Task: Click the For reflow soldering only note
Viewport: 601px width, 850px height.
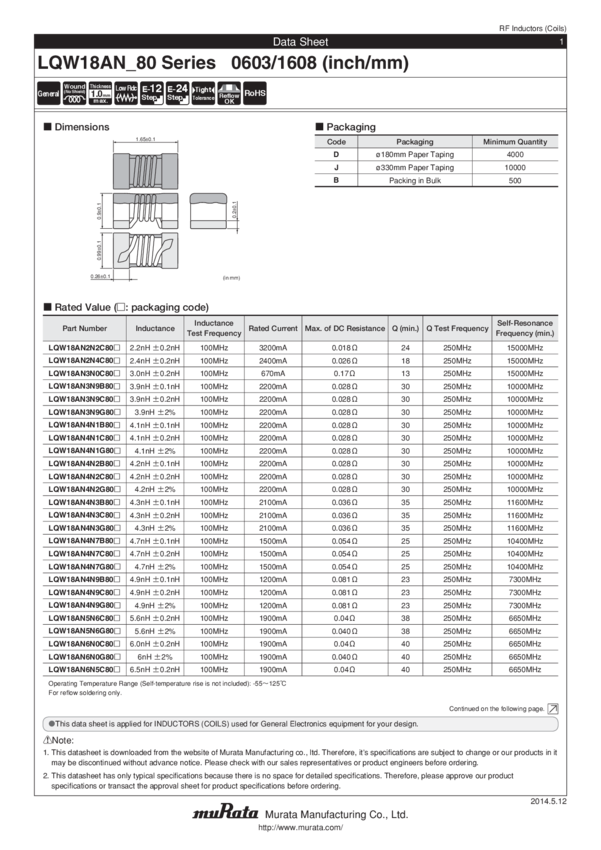Action: [x=85, y=693]
